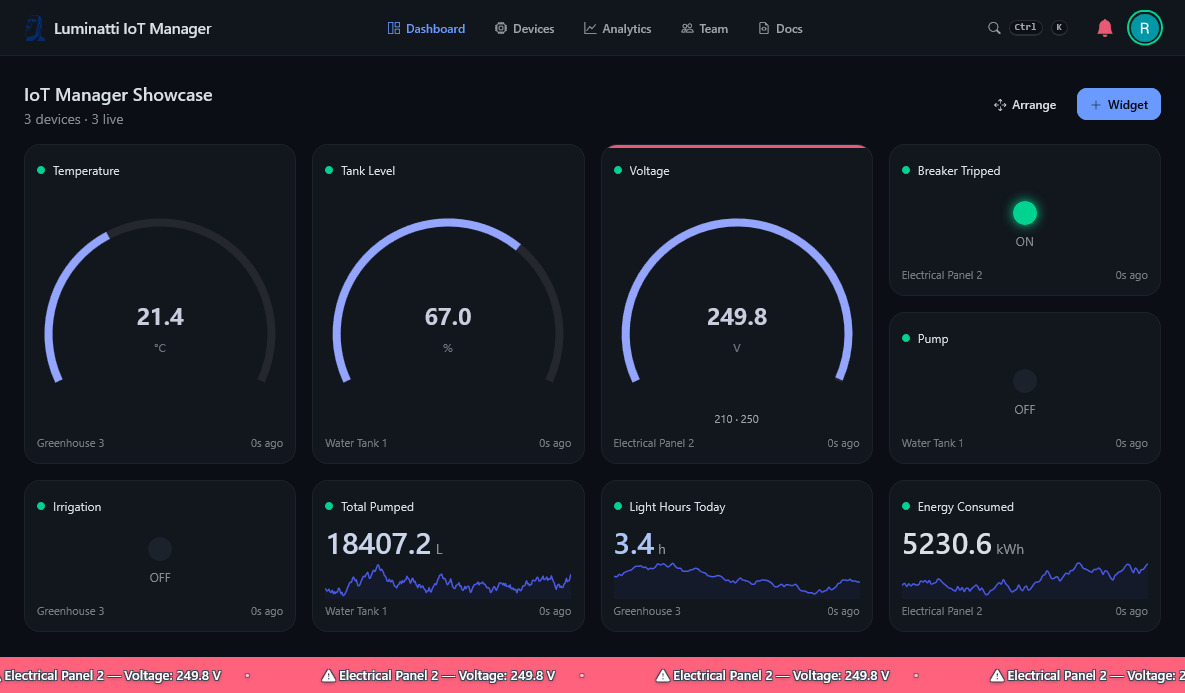The height and width of the screenshot is (693, 1185).
Task: Click the Total Pumped sparkline chart
Action: tap(448, 581)
